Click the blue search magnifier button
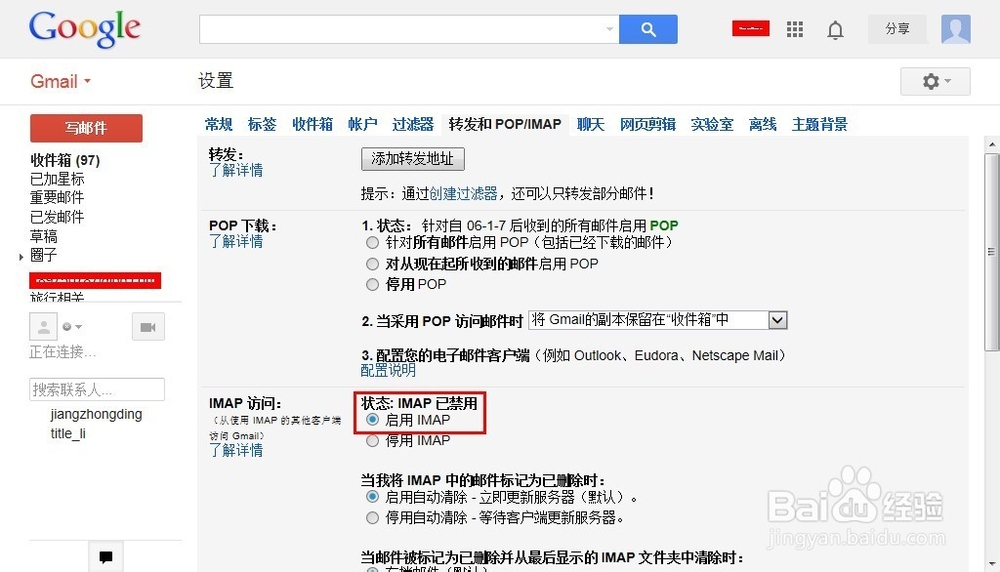Image resolution: width=1000 pixels, height=572 pixels. point(648,29)
